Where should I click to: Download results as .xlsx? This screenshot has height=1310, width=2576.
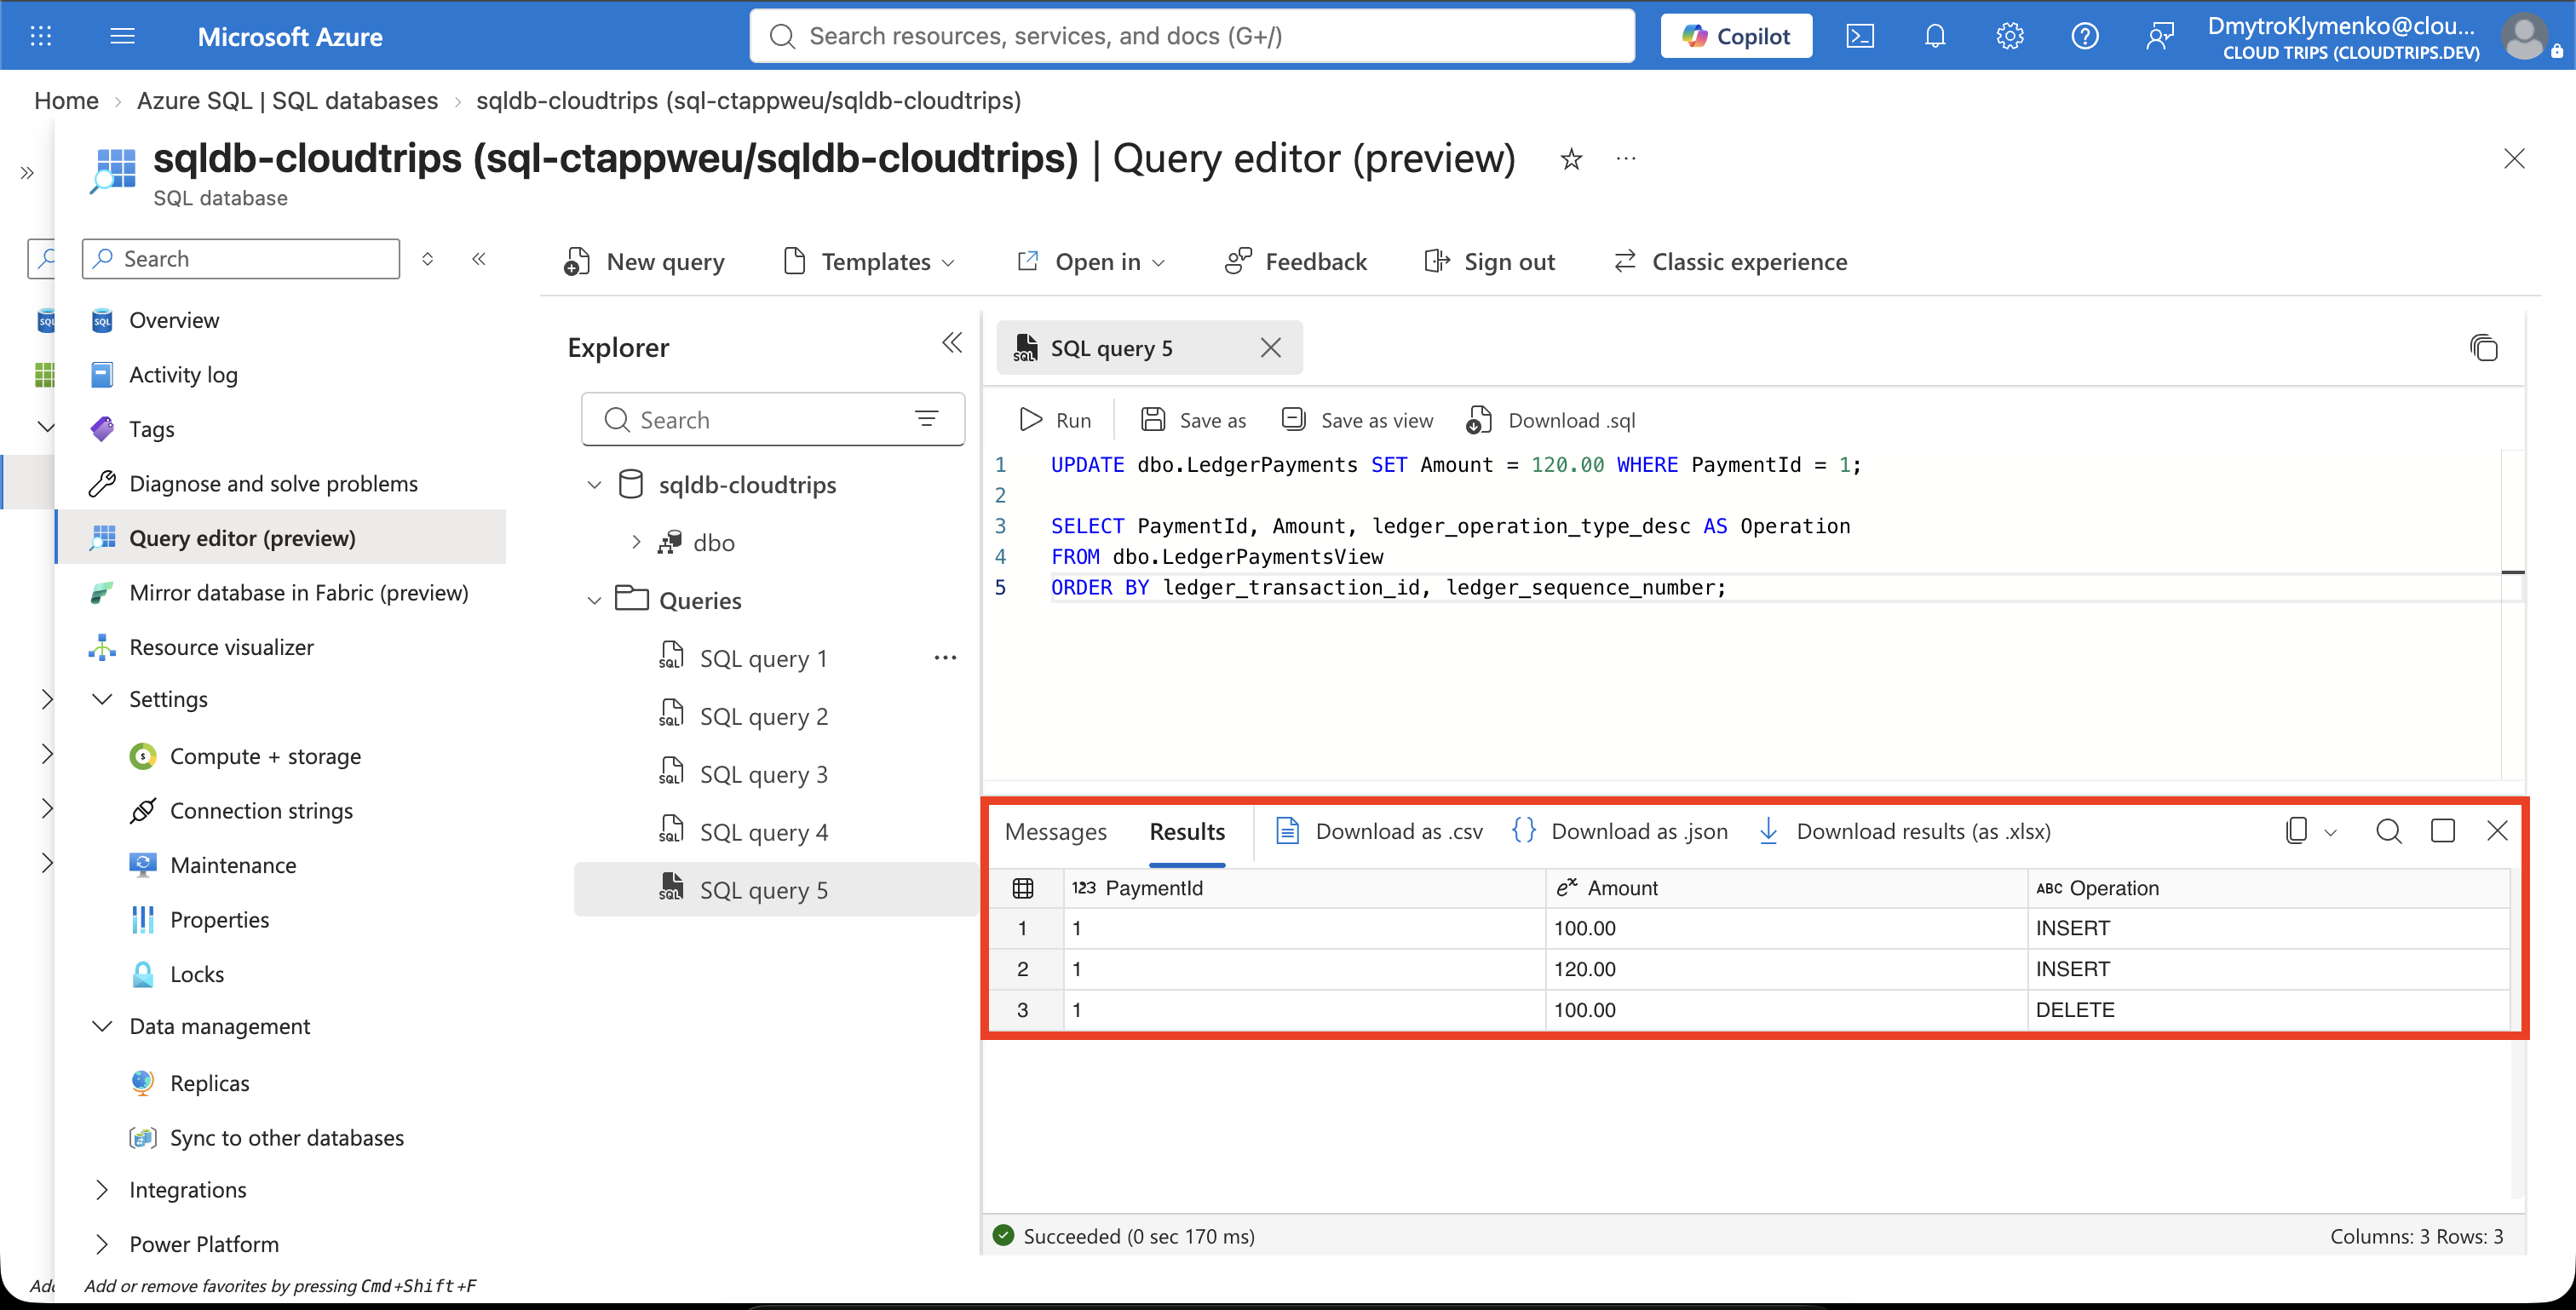click(1904, 832)
